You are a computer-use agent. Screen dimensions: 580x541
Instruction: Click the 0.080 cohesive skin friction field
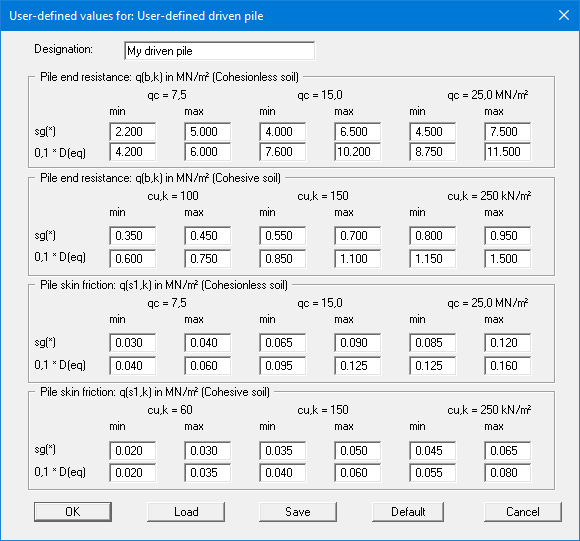[x=508, y=473]
